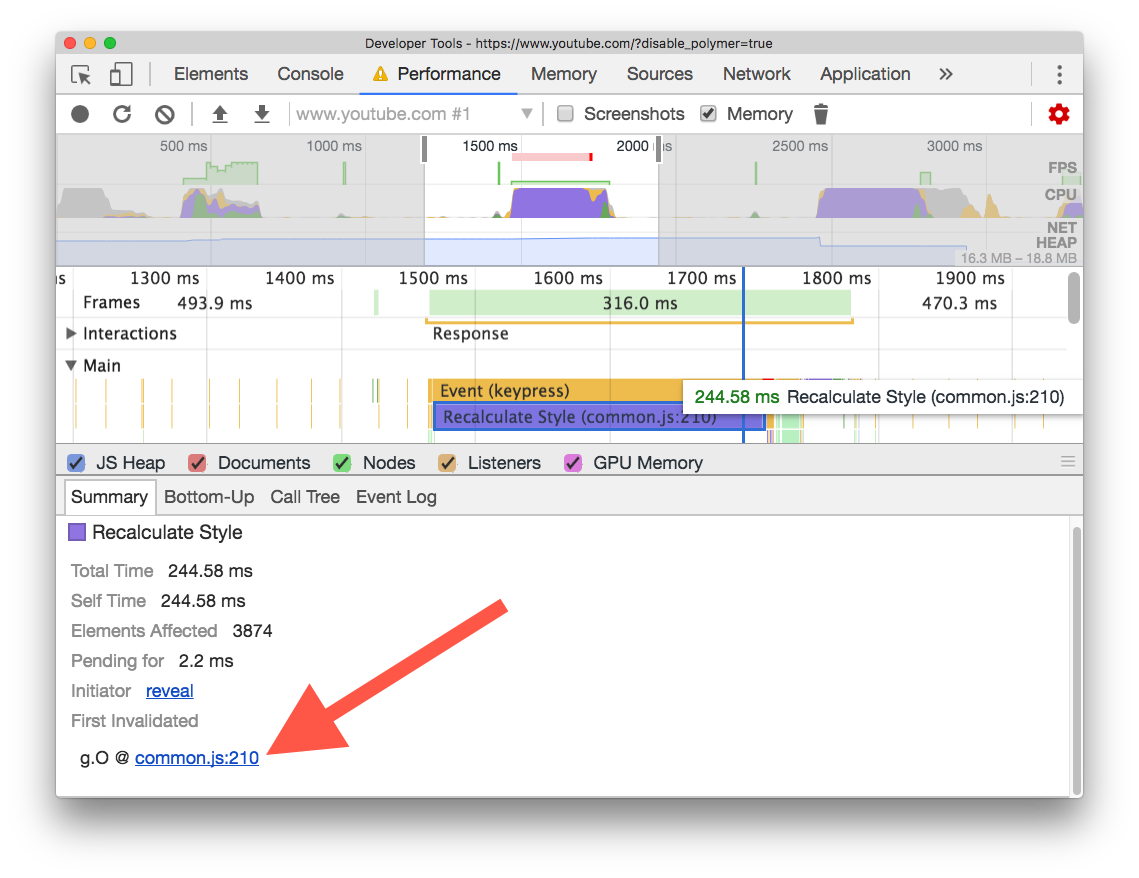Load a profile with the upload arrow
Viewport: 1139px width, 878px height.
click(x=219, y=114)
